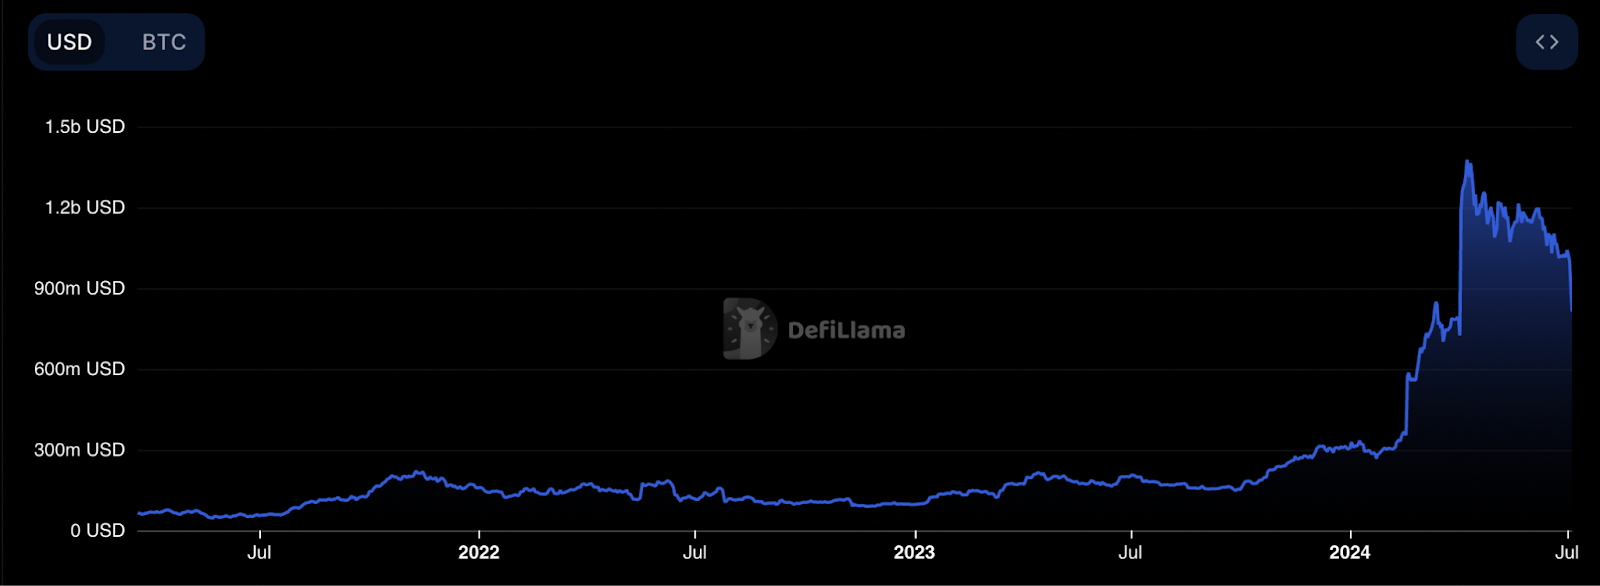Click the 2022 year marker
The width and height of the screenshot is (1600, 586).
[478, 552]
